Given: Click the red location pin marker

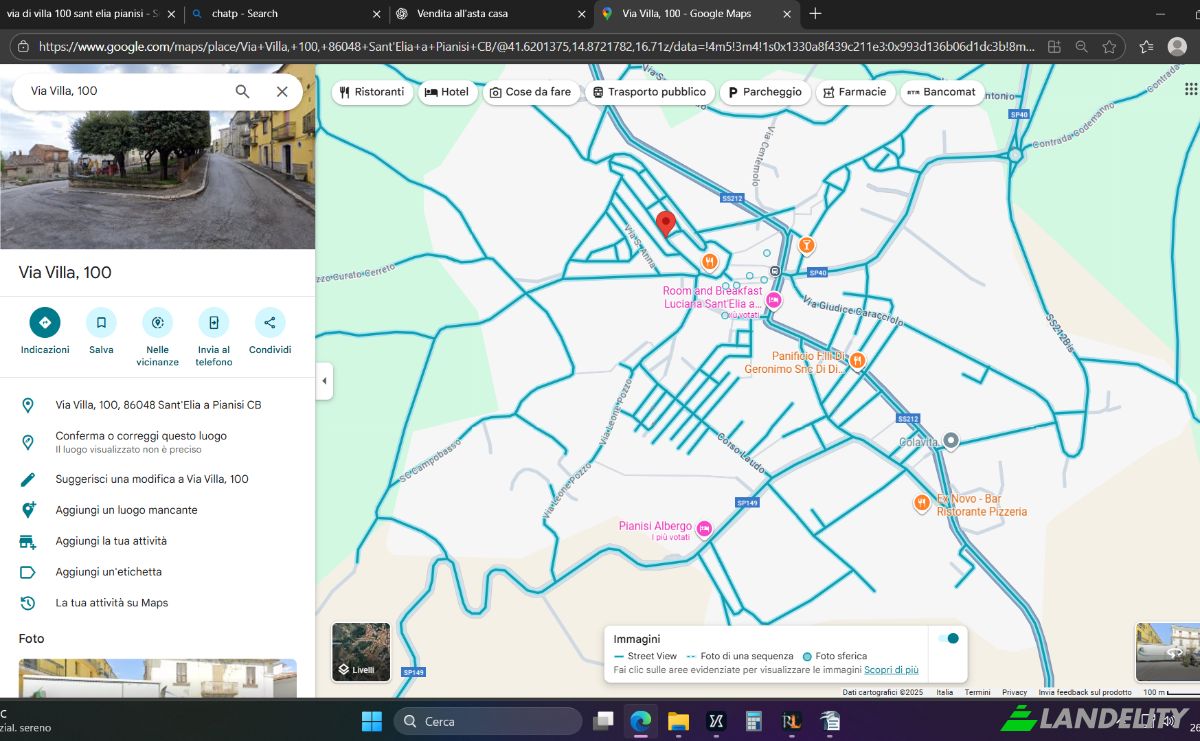Looking at the screenshot, I should coord(665,224).
